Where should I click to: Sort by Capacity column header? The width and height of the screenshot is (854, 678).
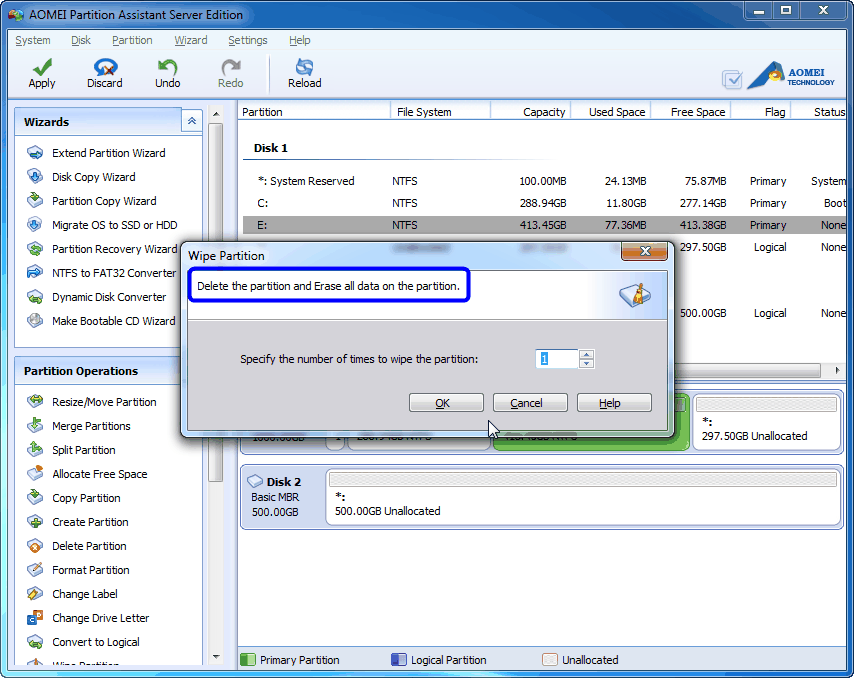pyautogui.click(x=530, y=112)
